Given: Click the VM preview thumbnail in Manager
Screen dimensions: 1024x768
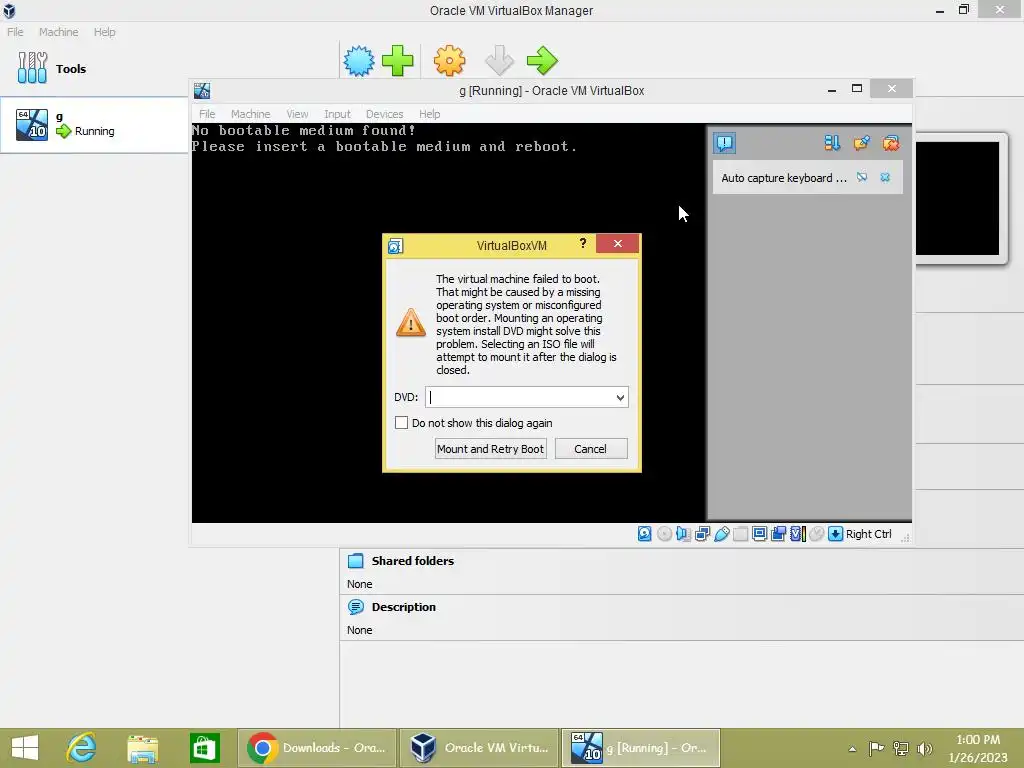Looking at the screenshot, I should [957, 199].
